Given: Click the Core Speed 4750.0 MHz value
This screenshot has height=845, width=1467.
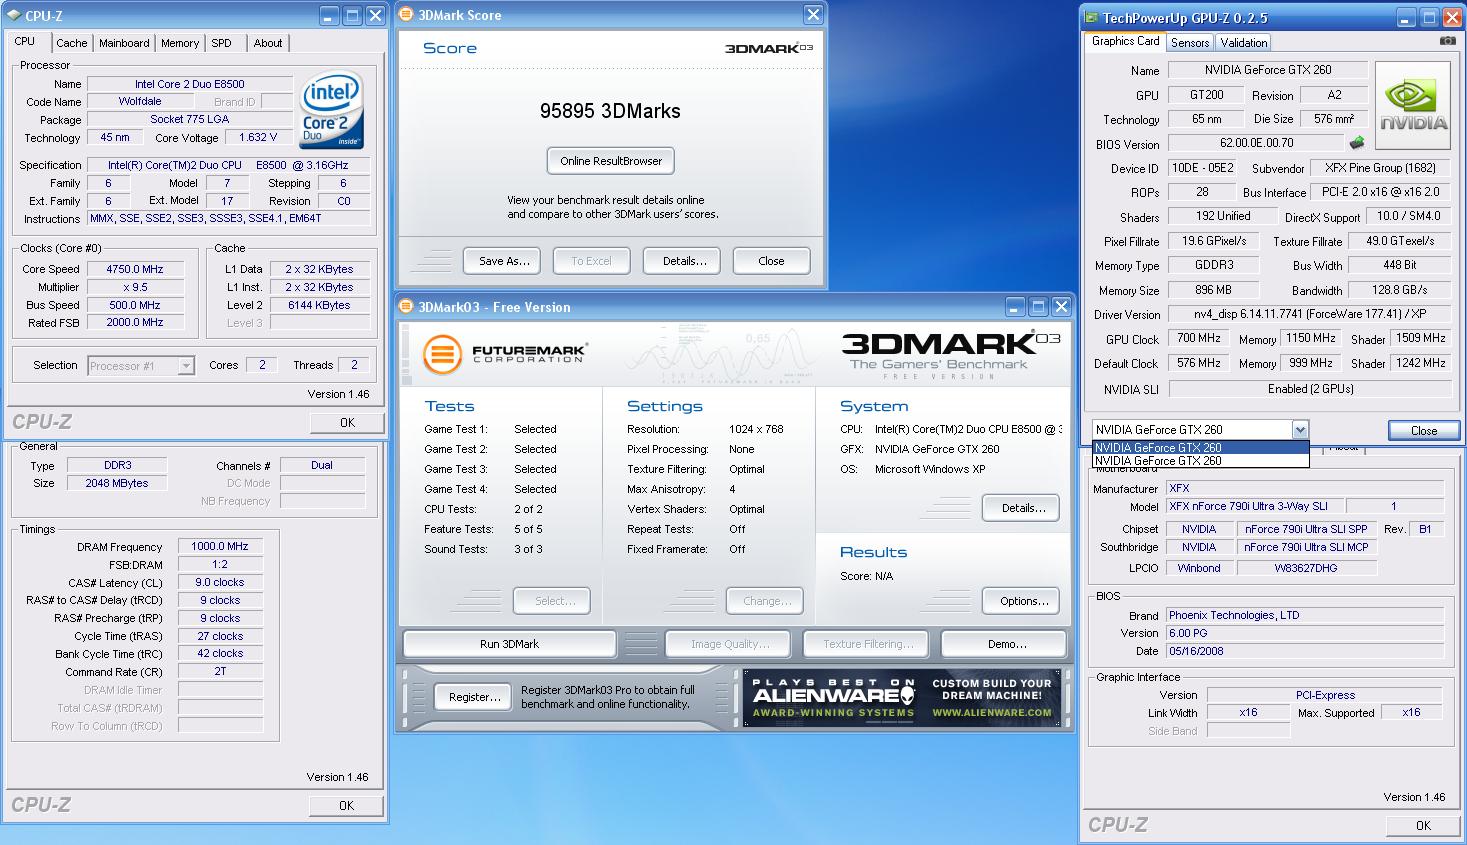Looking at the screenshot, I should (136, 269).
